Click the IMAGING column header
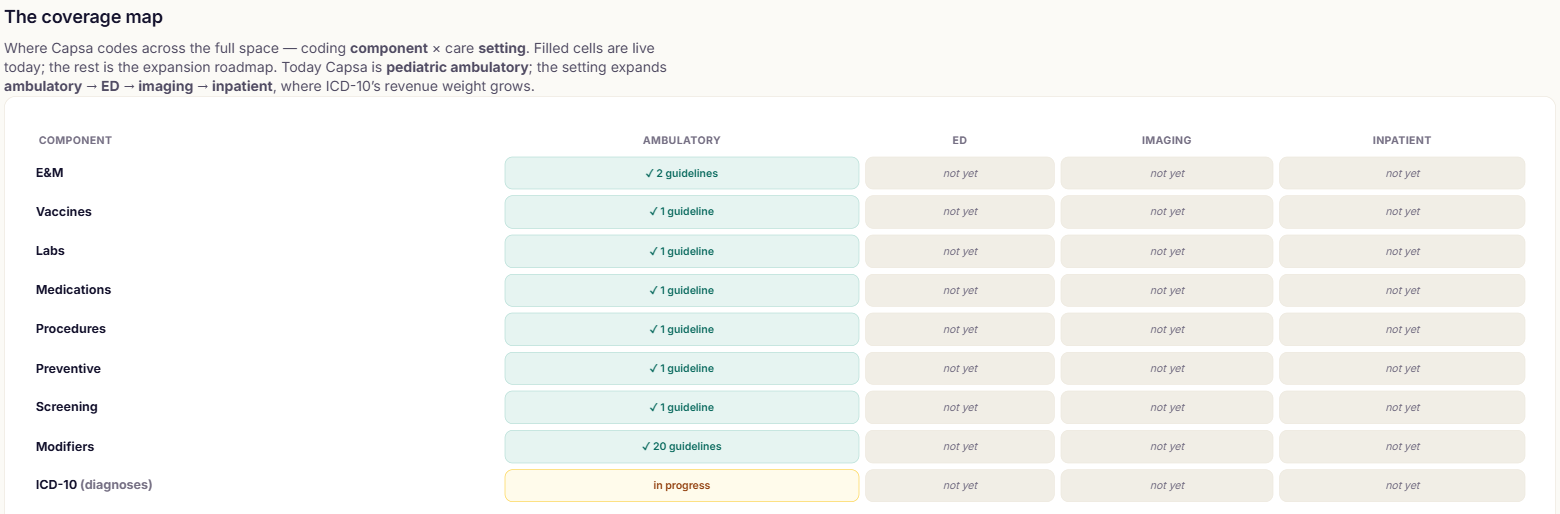 tap(1167, 140)
